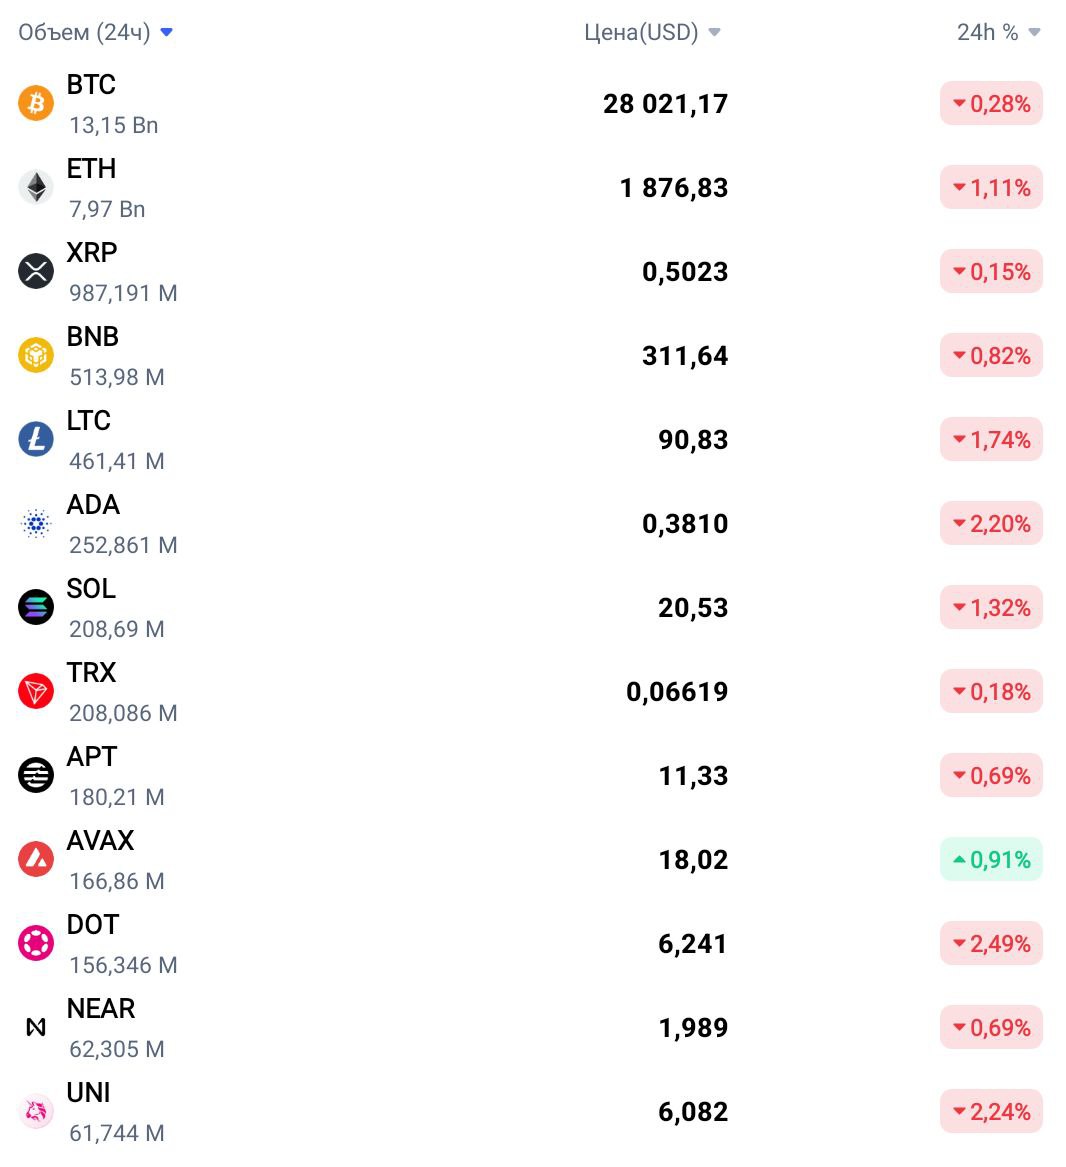The width and height of the screenshot is (1066, 1167).
Task: Tap the pink Polkadot icon
Action: [x=36, y=943]
